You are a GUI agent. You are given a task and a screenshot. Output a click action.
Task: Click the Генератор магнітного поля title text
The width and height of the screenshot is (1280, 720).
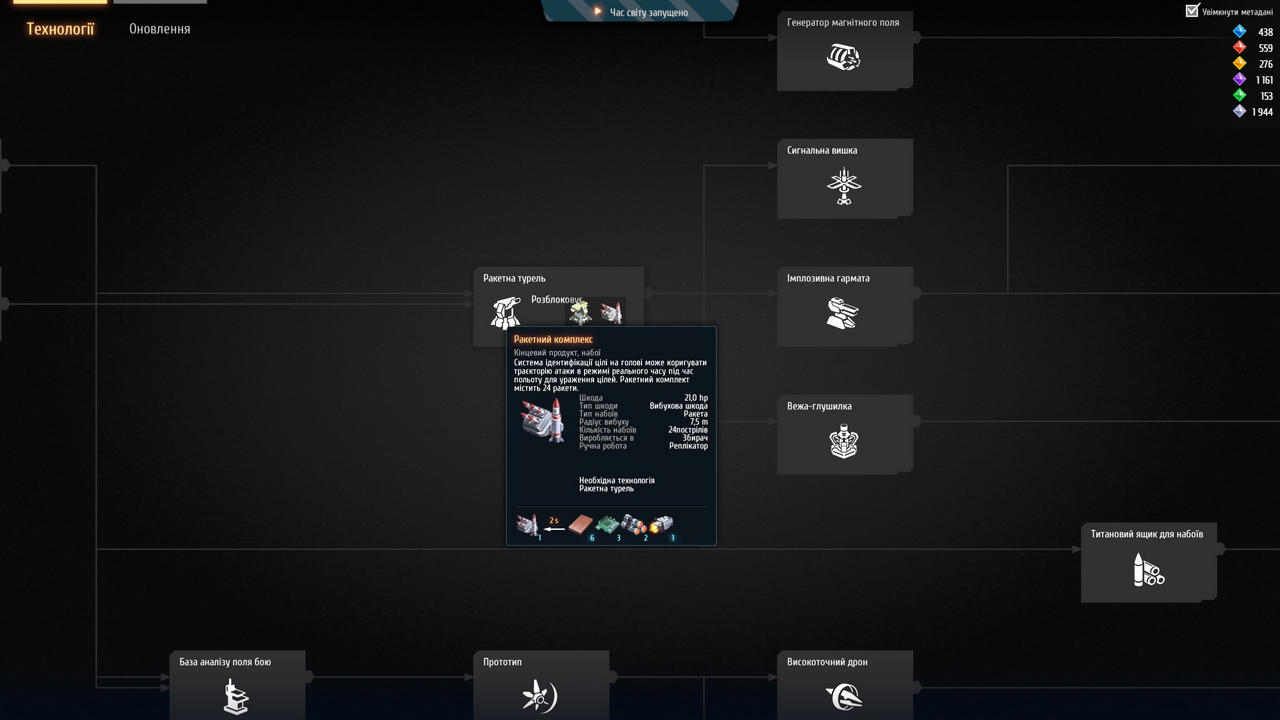tap(843, 22)
